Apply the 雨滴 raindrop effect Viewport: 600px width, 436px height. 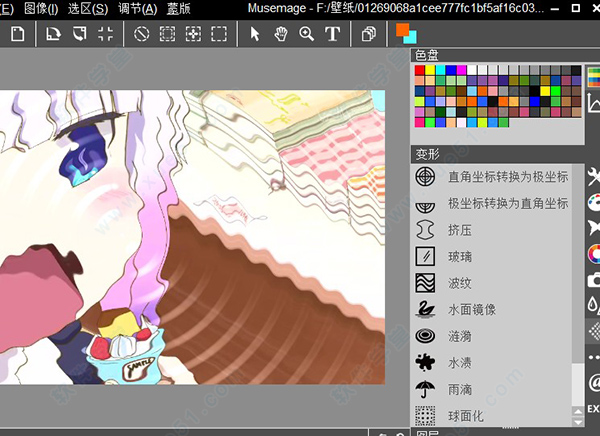(459, 388)
